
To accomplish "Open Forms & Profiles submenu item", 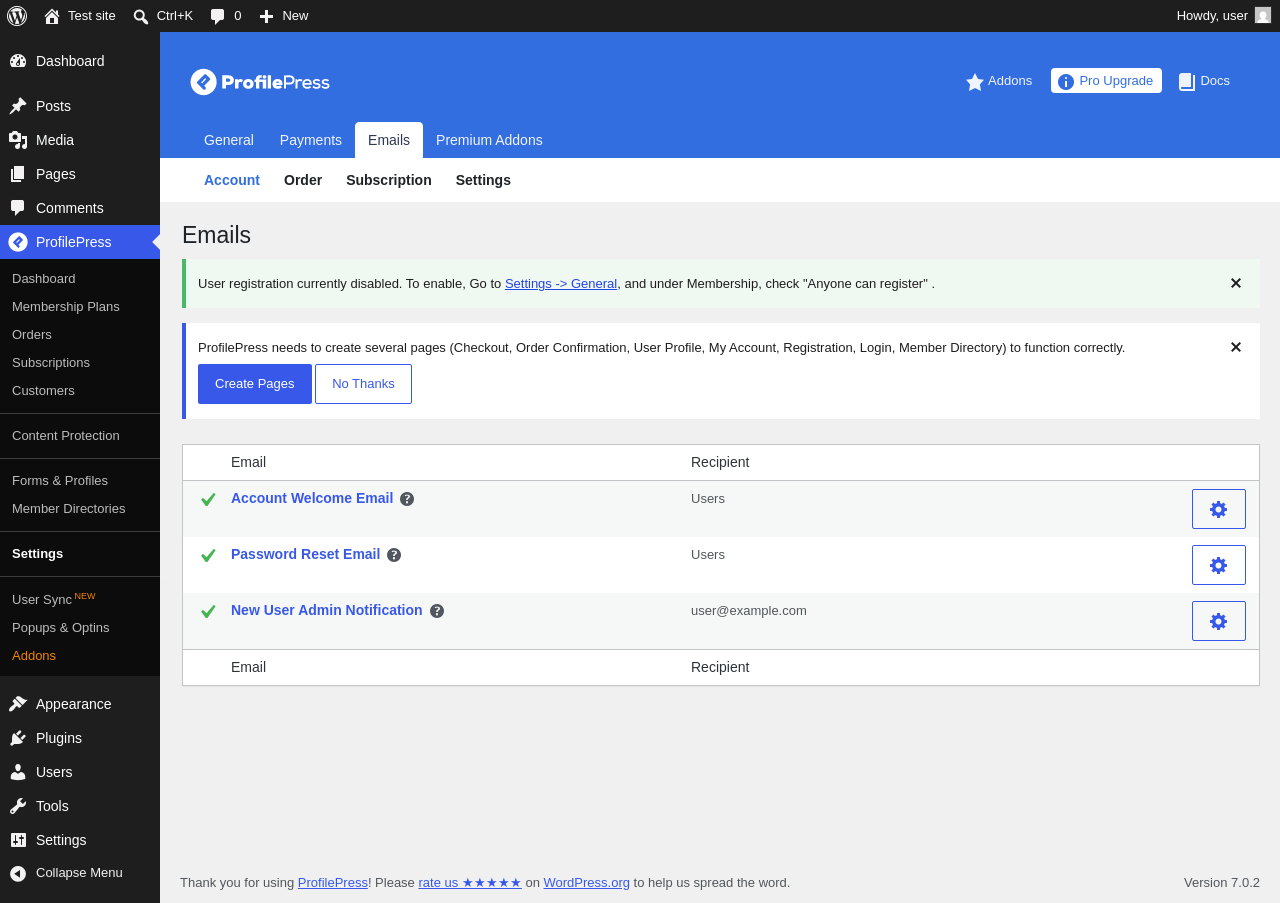I will pos(80,481).
